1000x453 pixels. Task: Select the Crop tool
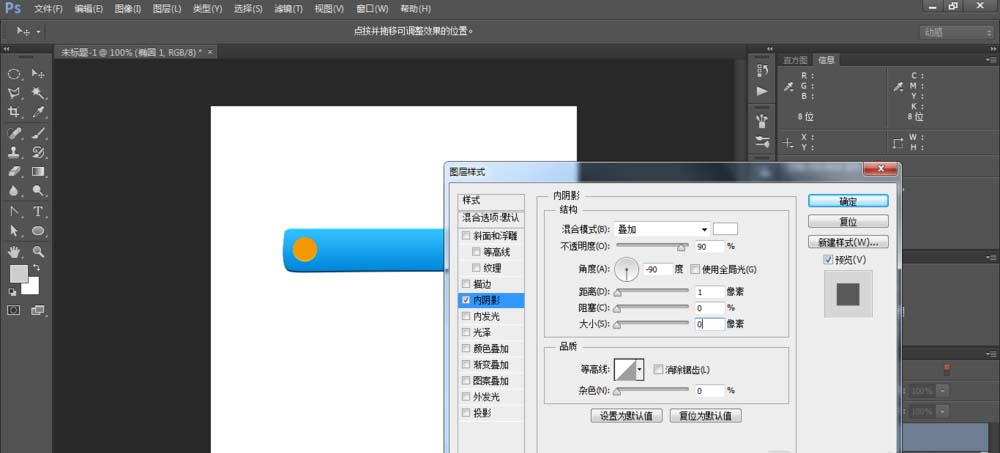(14, 112)
